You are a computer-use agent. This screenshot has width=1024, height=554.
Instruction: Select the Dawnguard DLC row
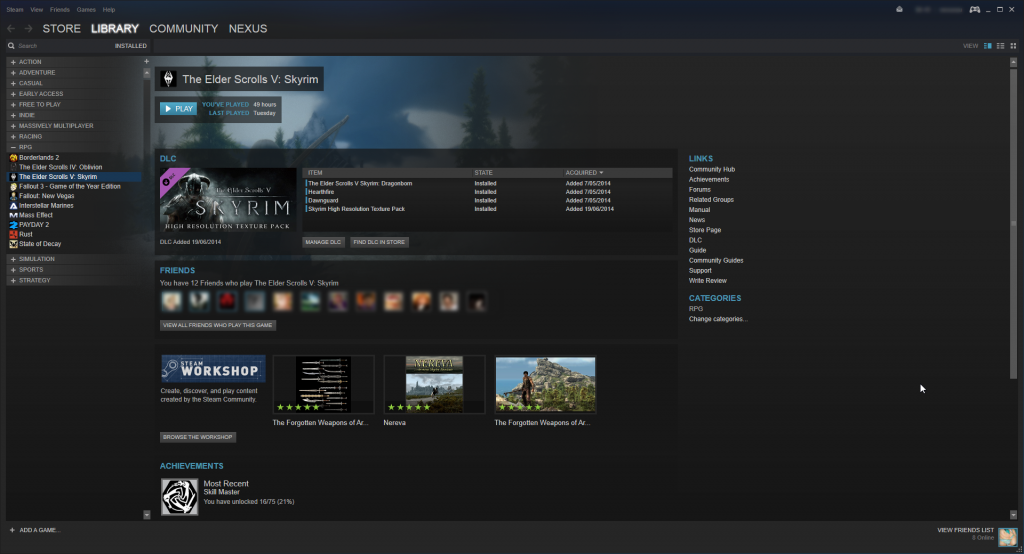click(x=488, y=201)
